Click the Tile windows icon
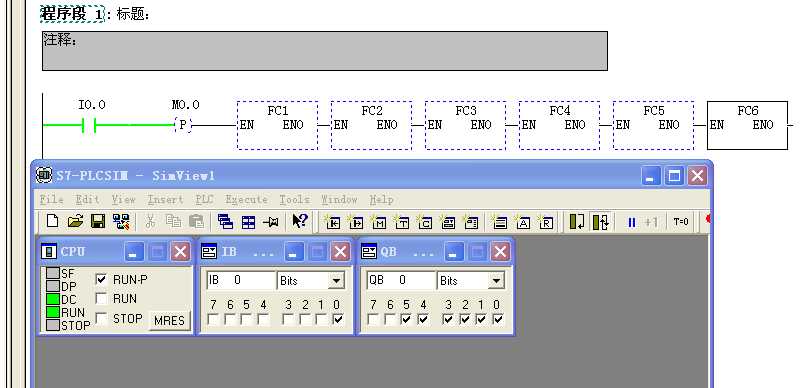The height and width of the screenshot is (388, 801). coord(249,222)
